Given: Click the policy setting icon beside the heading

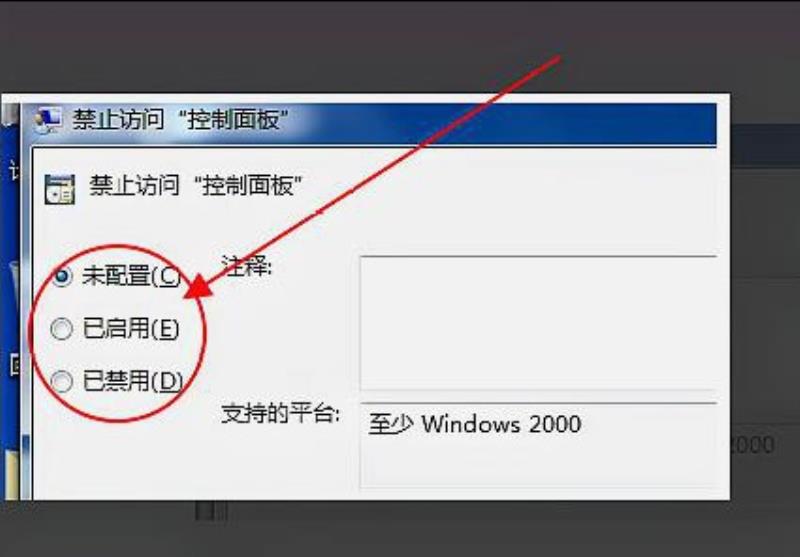Looking at the screenshot, I should tap(60, 189).
